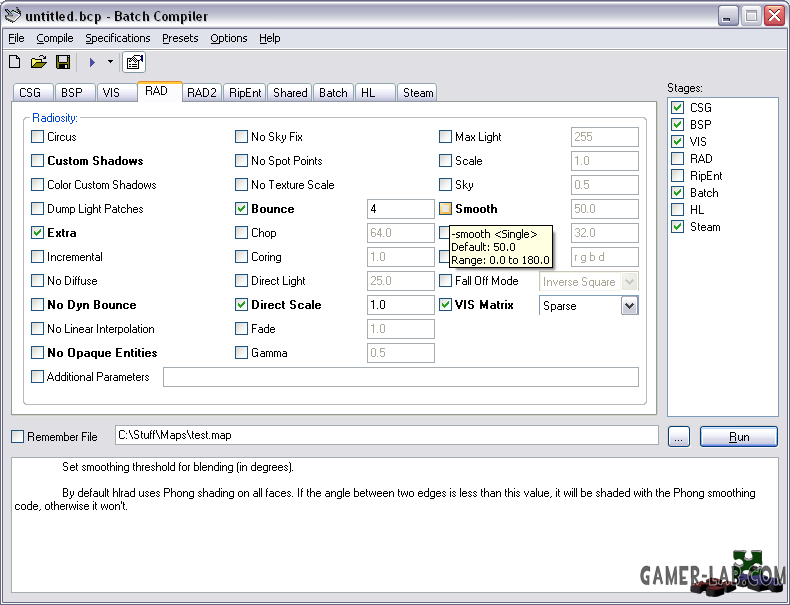Click the map file path field
790x605 pixels.
[x=386, y=435]
